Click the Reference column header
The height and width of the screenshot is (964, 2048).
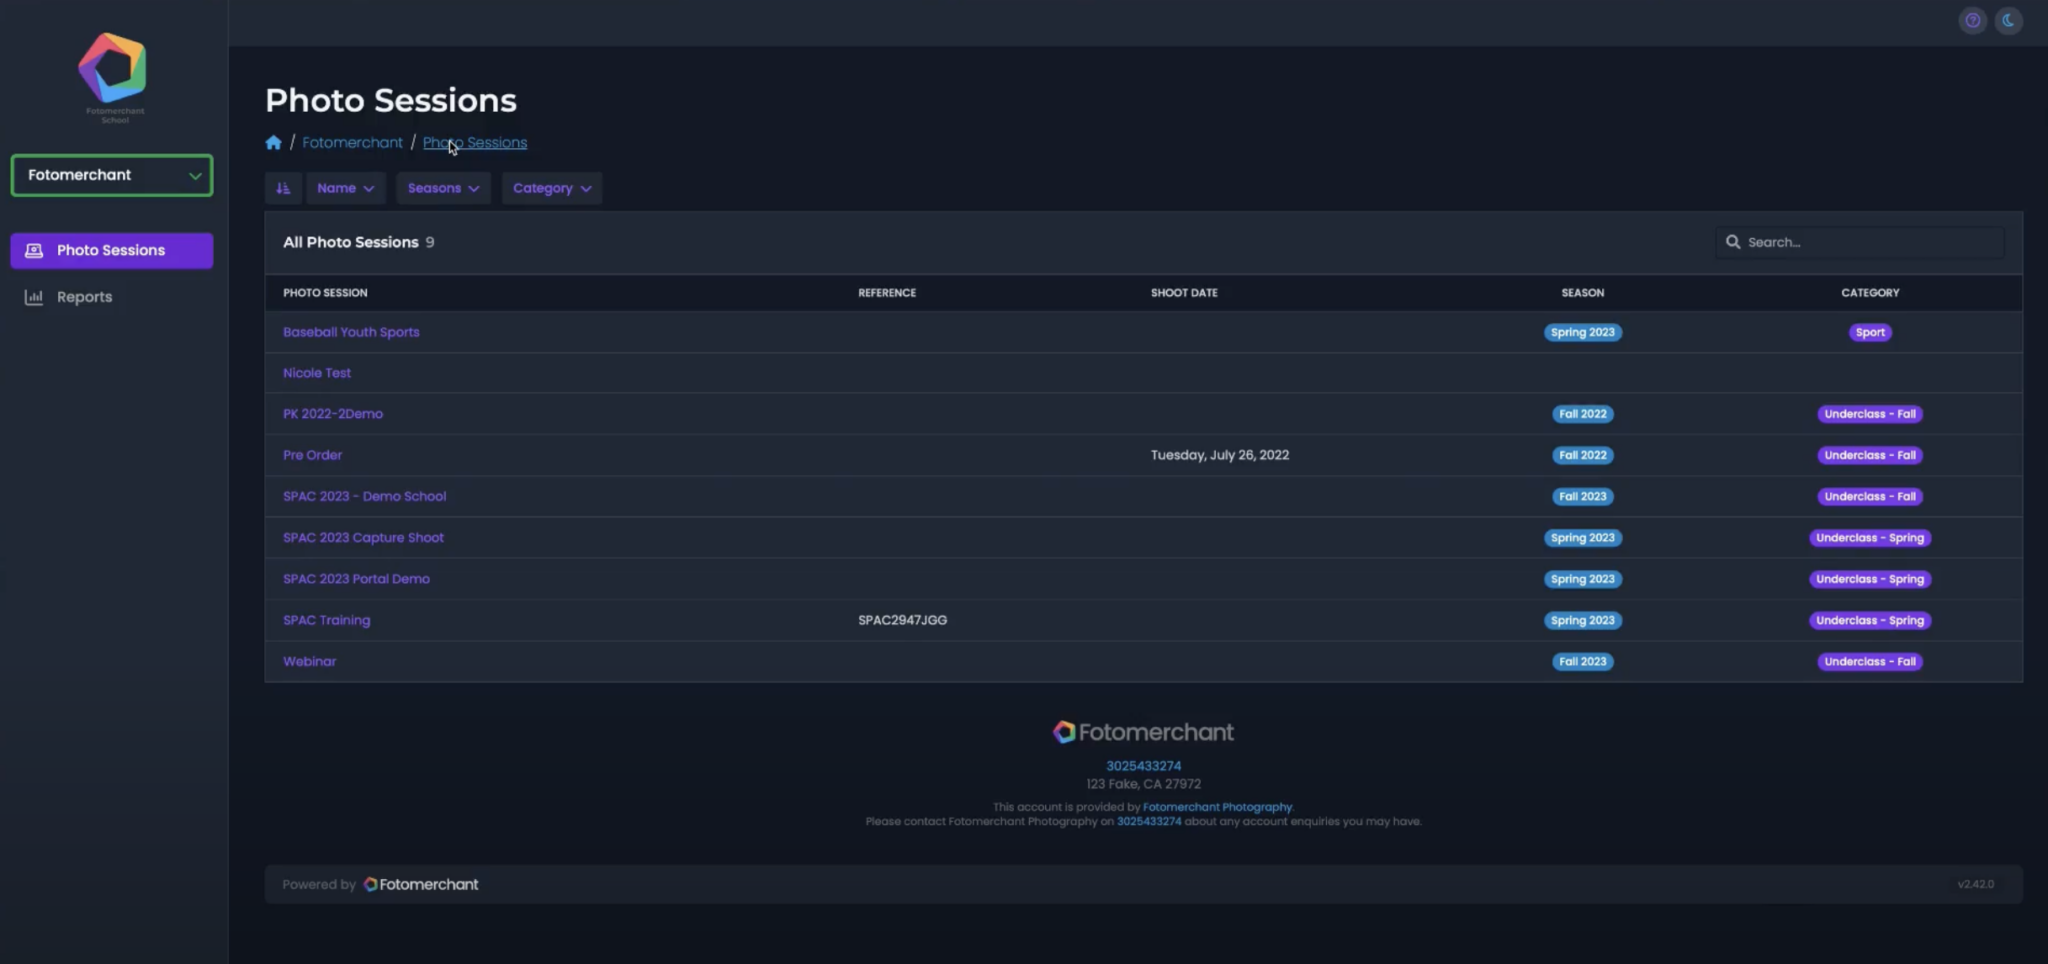(x=887, y=293)
